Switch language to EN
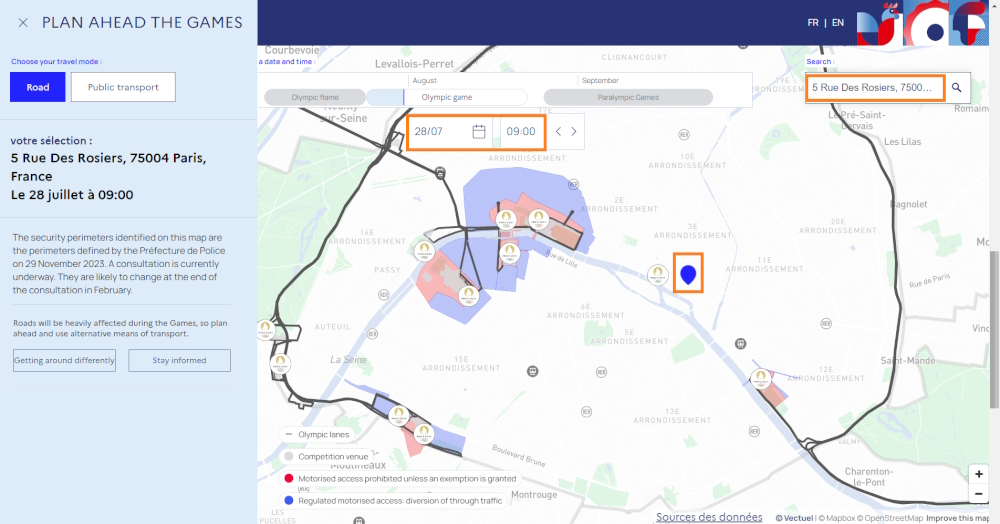 (x=838, y=23)
